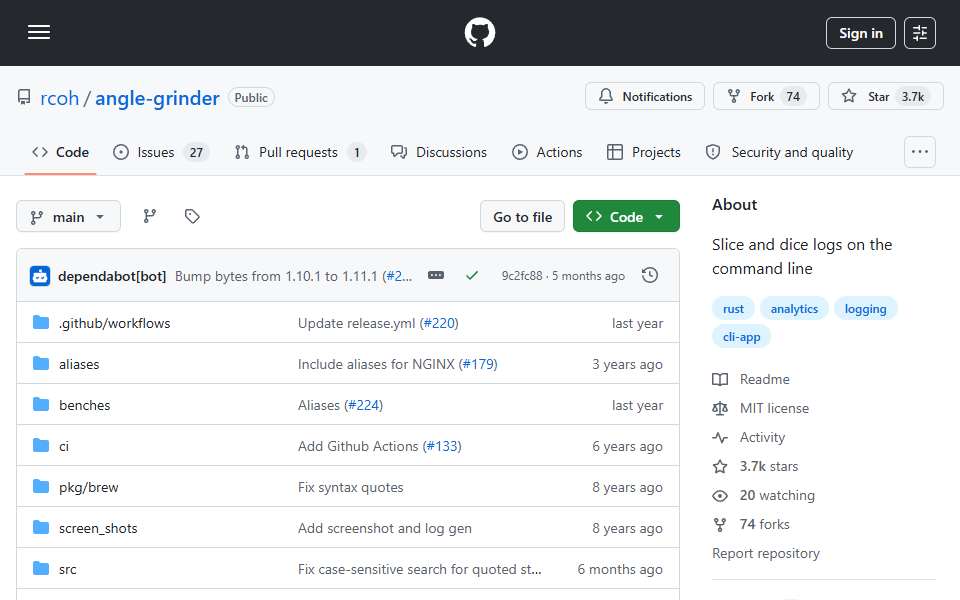
Task: Click folder icon of benches row
Action: click(40, 404)
